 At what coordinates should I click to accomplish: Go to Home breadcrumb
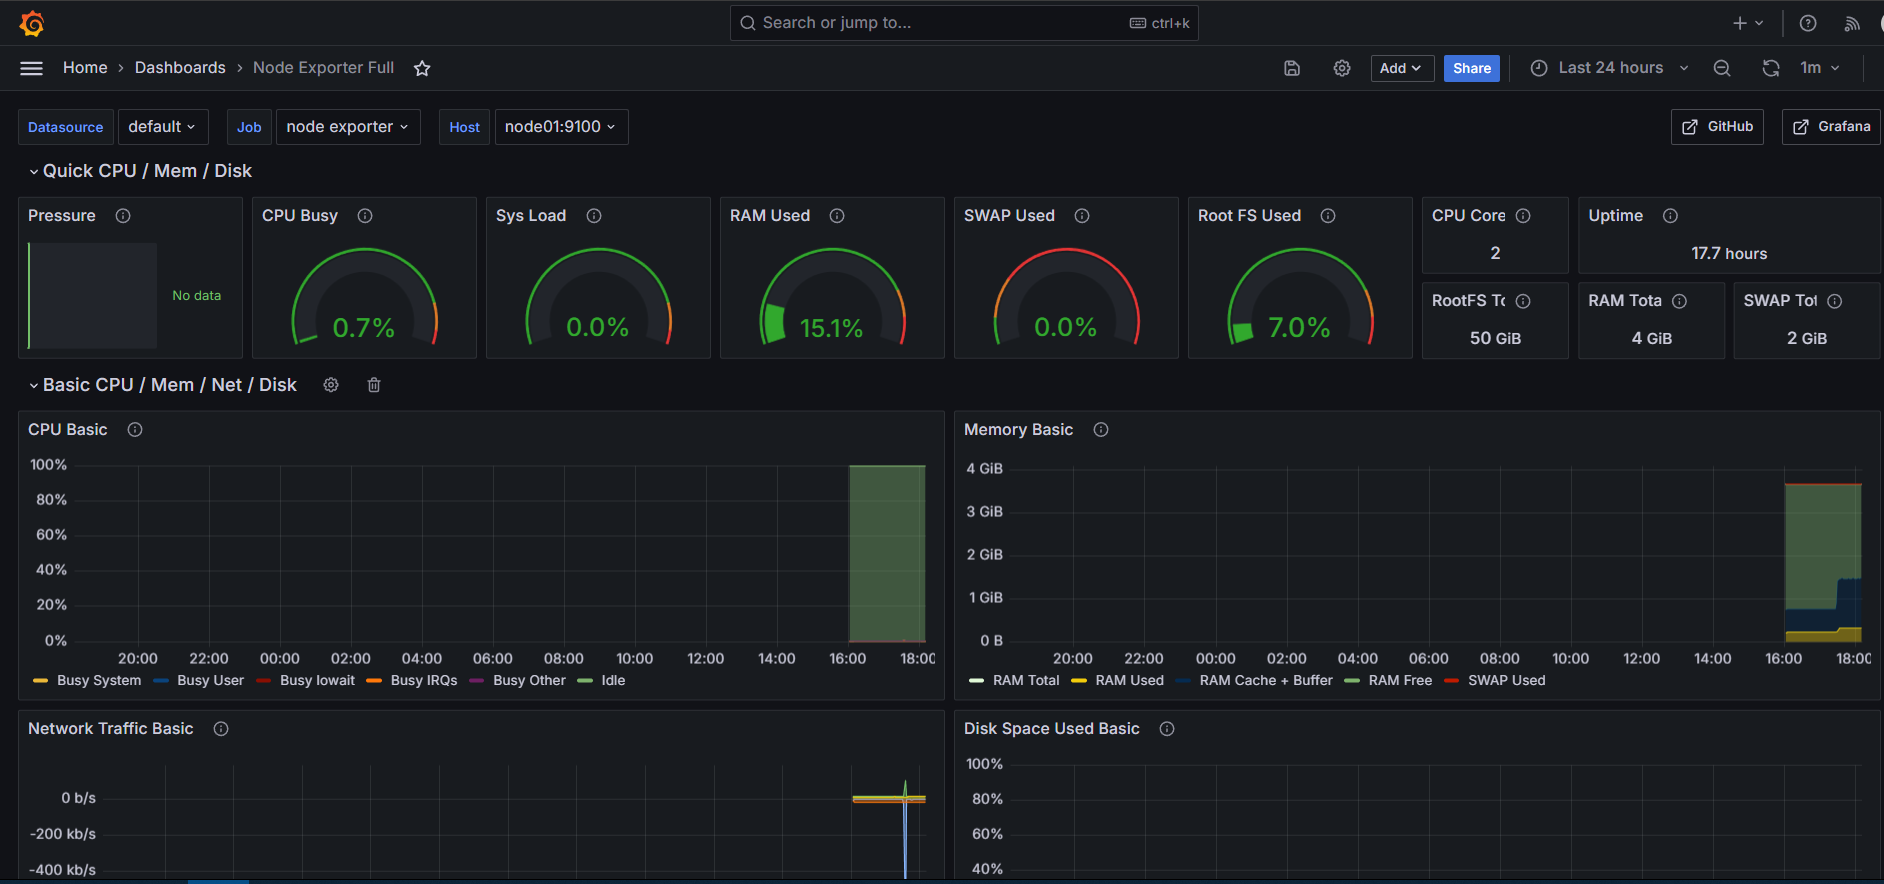tap(85, 68)
